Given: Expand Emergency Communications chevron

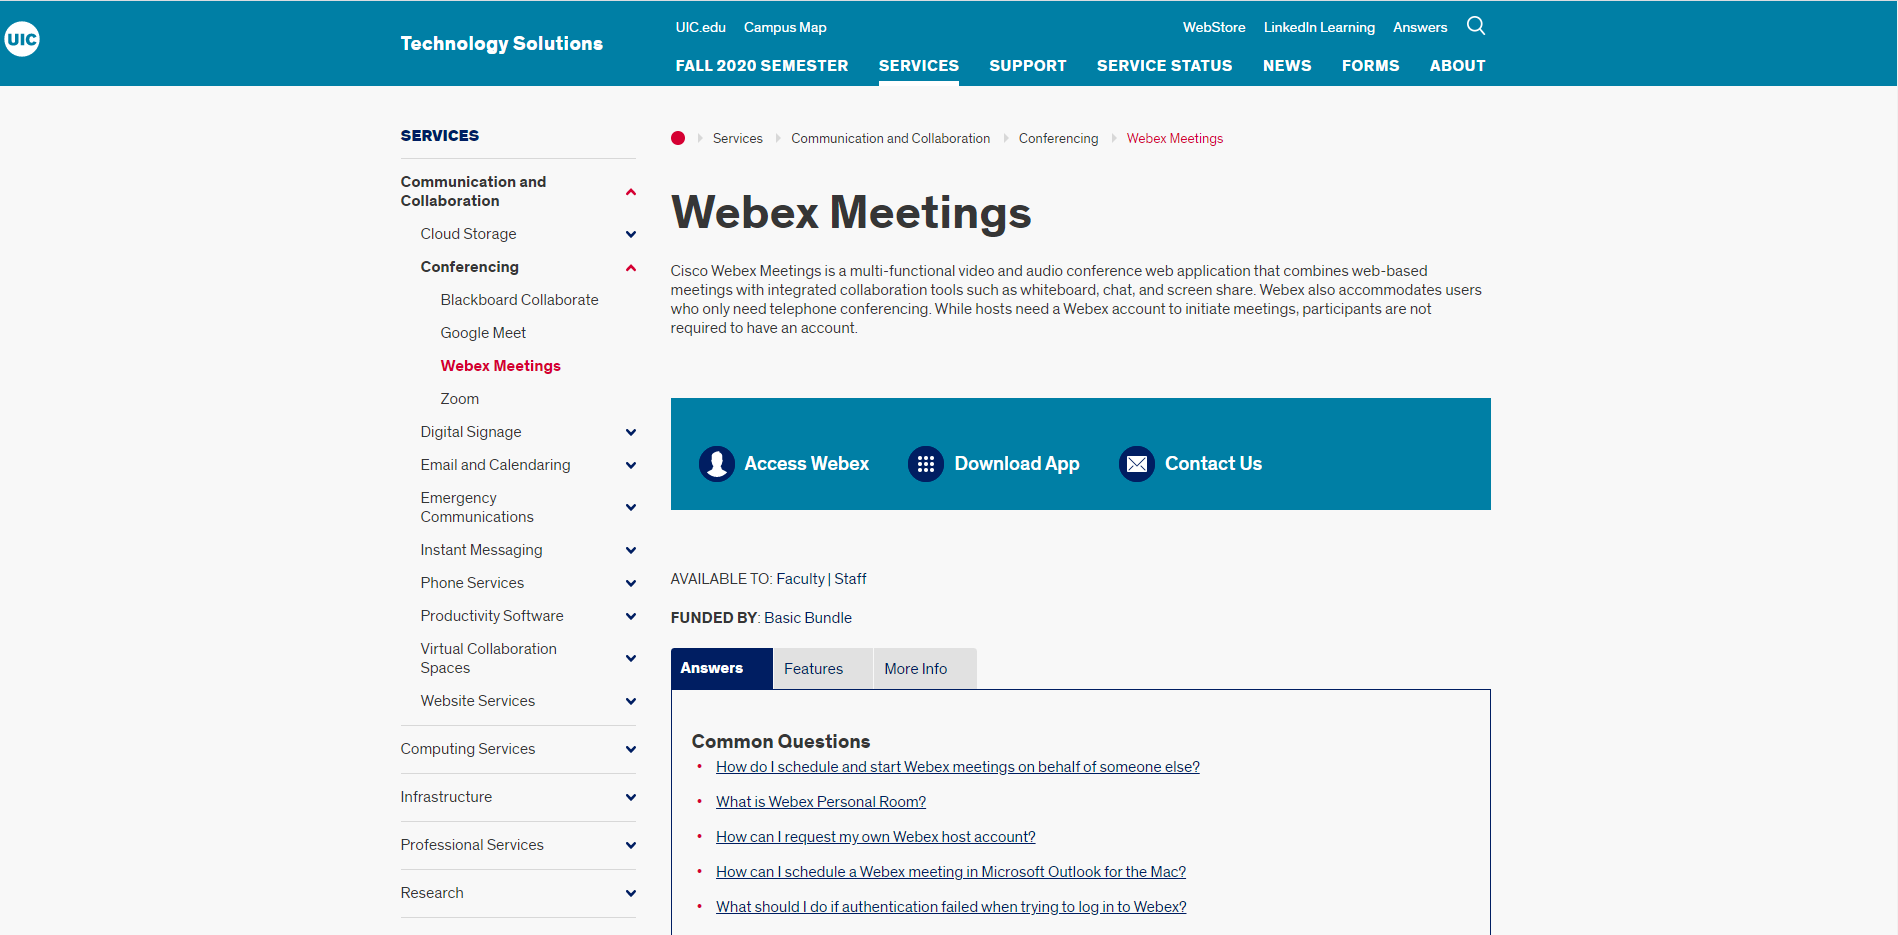Looking at the screenshot, I should pos(631,507).
